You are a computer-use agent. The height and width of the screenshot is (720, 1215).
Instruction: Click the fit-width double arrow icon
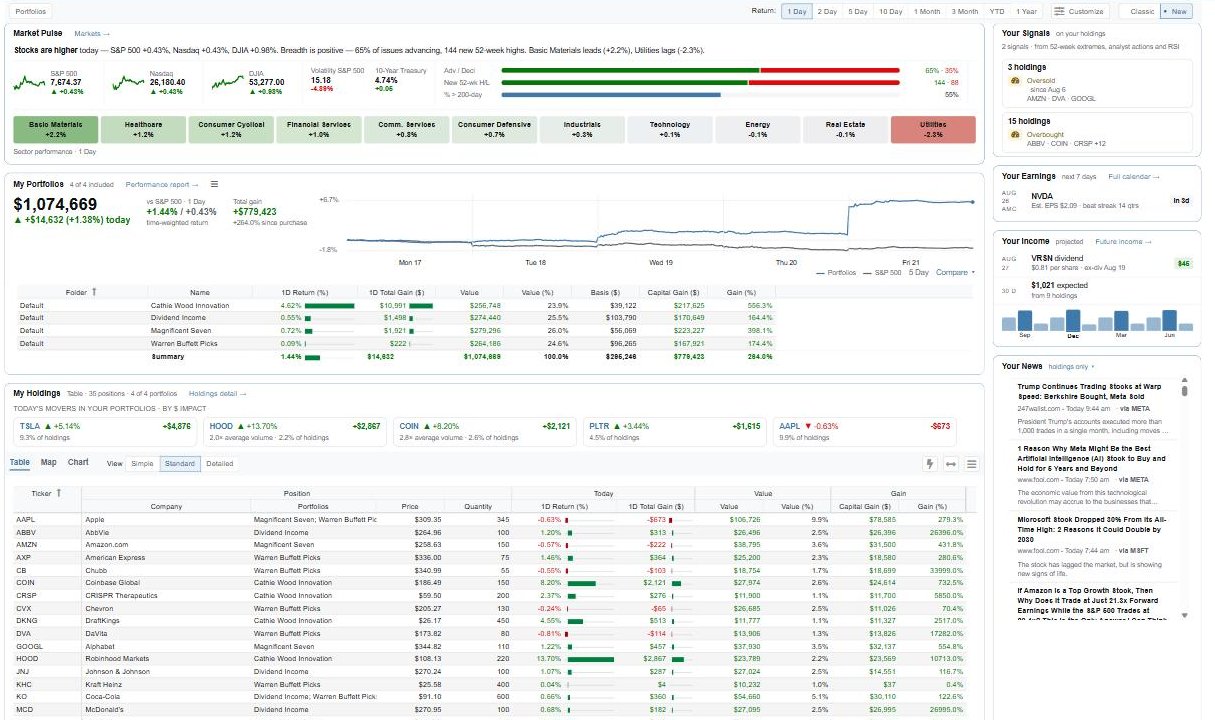coord(951,464)
